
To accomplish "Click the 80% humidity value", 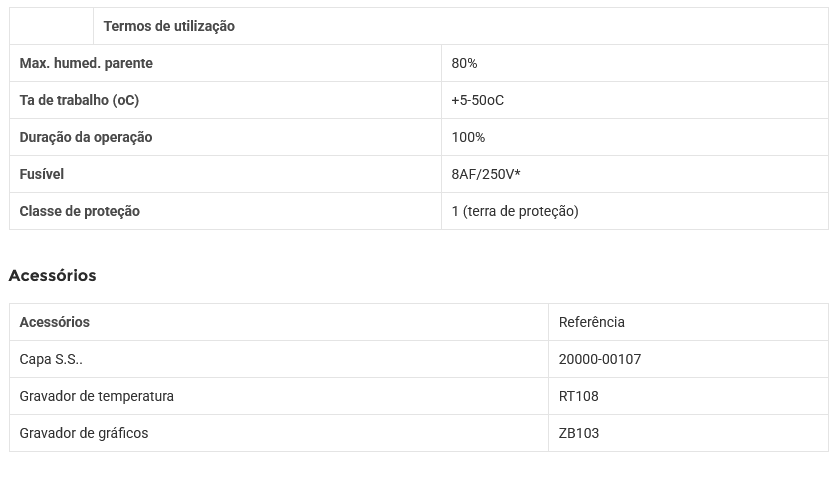I will pos(464,63).
